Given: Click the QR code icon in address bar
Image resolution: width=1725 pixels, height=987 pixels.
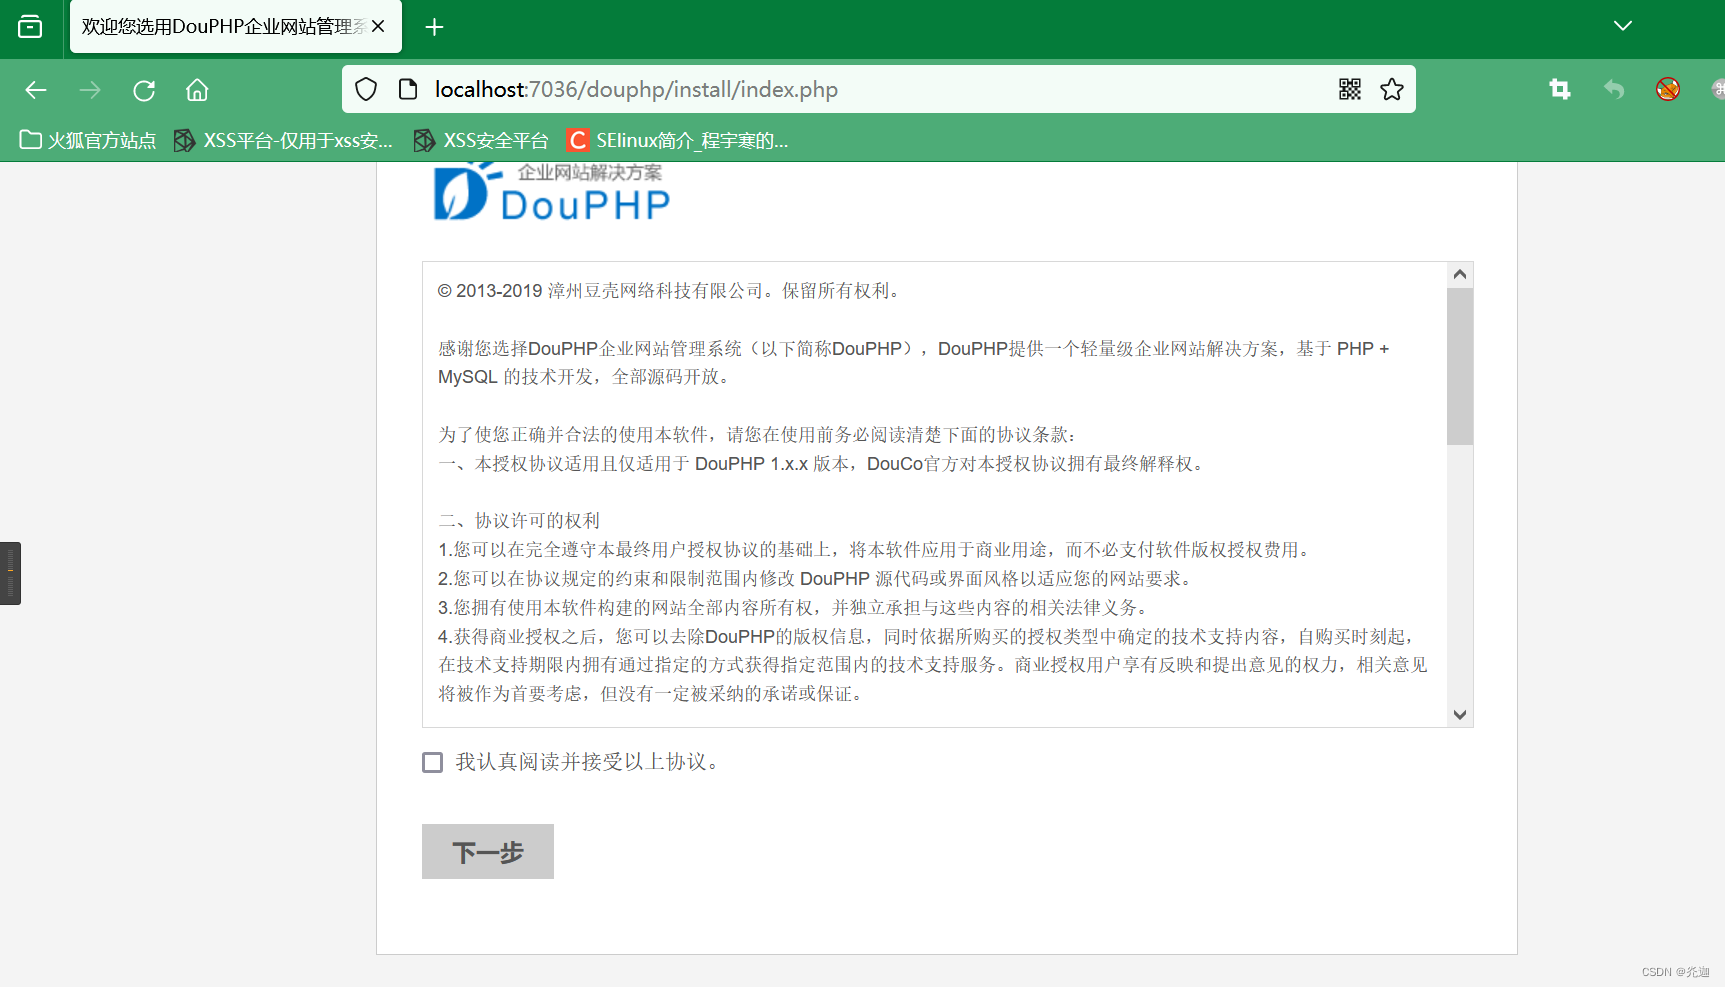Looking at the screenshot, I should 1349,89.
